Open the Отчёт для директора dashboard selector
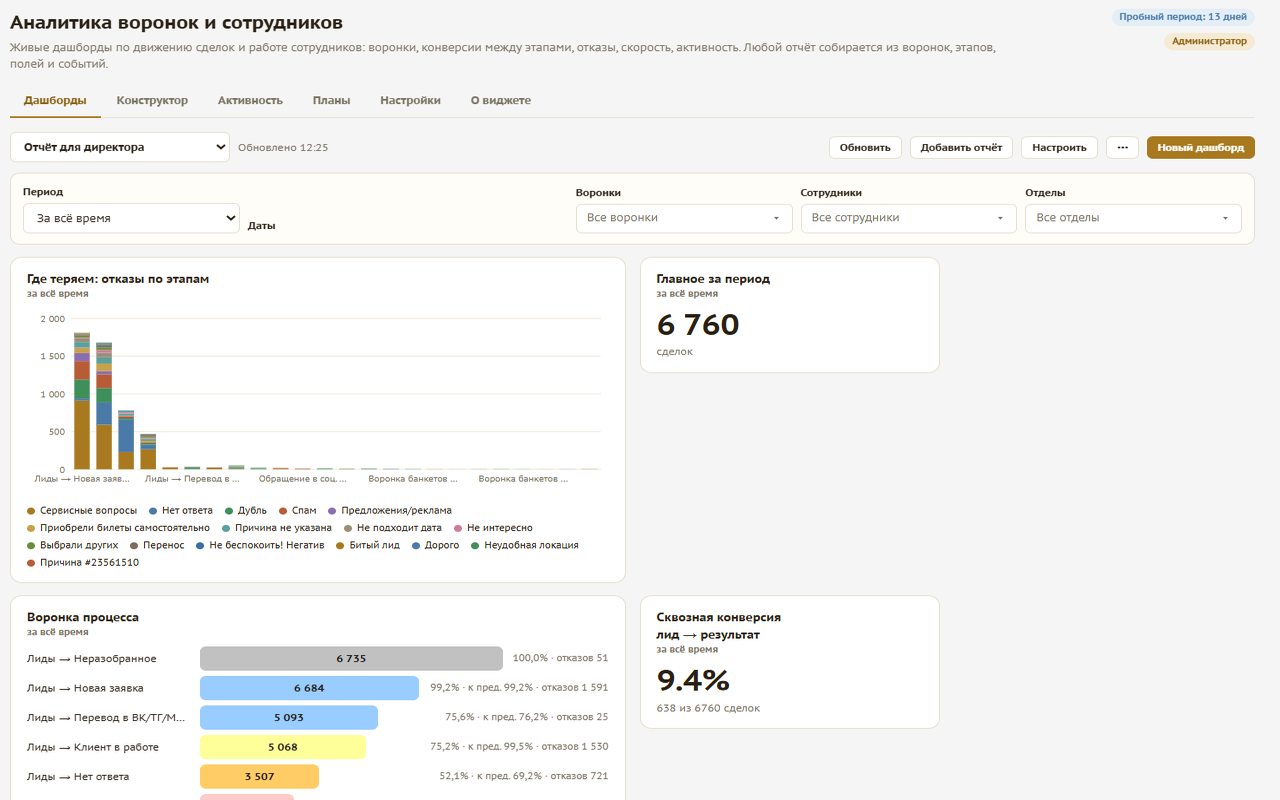The height and width of the screenshot is (800, 1280). (120, 147)
